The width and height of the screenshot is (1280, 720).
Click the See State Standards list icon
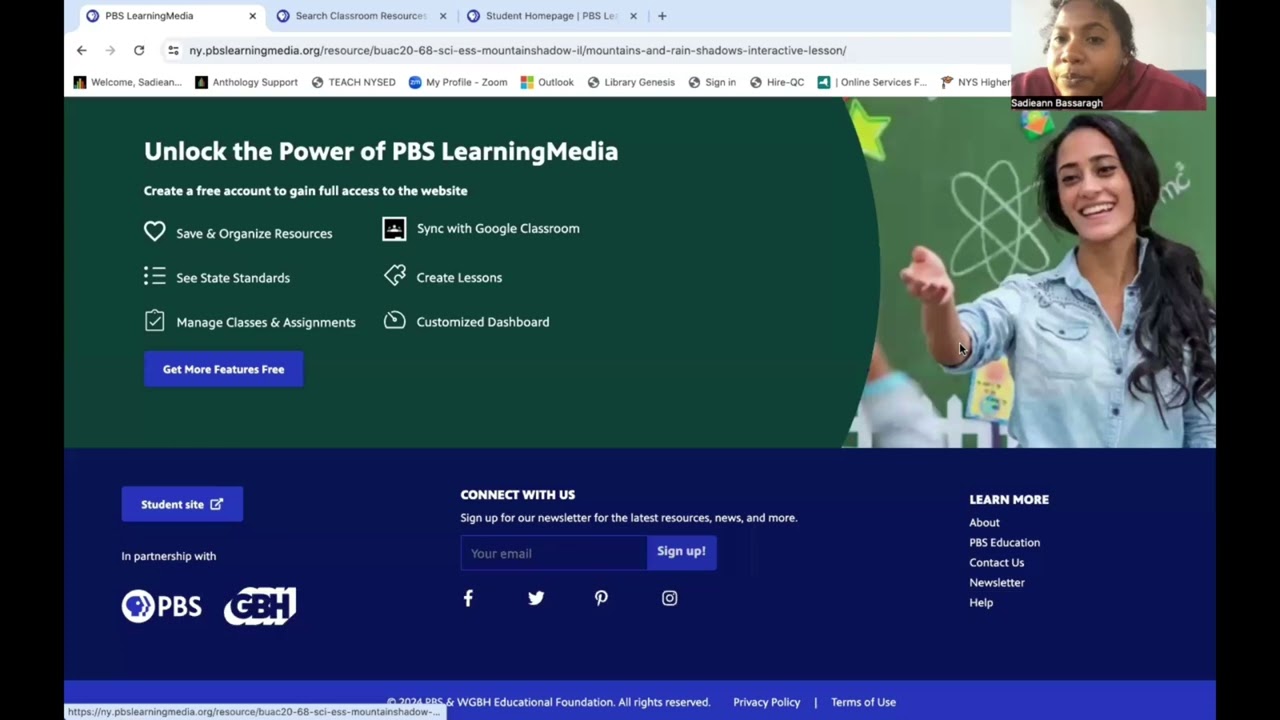click(154, 276)
